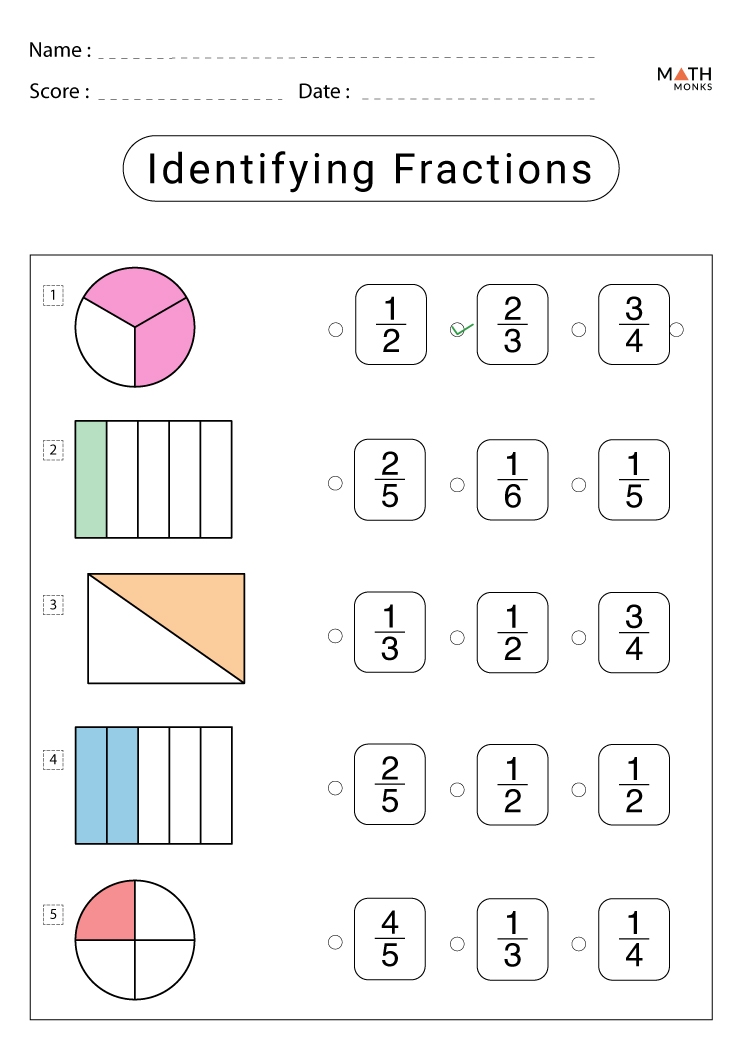This screenshot has width=742, height=1050.
Task: Choose the 1/2 radio button in question 3
Action: (457, 637)
